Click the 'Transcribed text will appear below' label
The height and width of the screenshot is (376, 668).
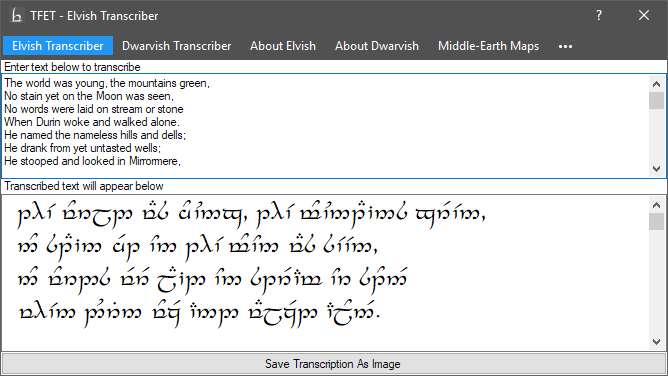click(84, 186)
